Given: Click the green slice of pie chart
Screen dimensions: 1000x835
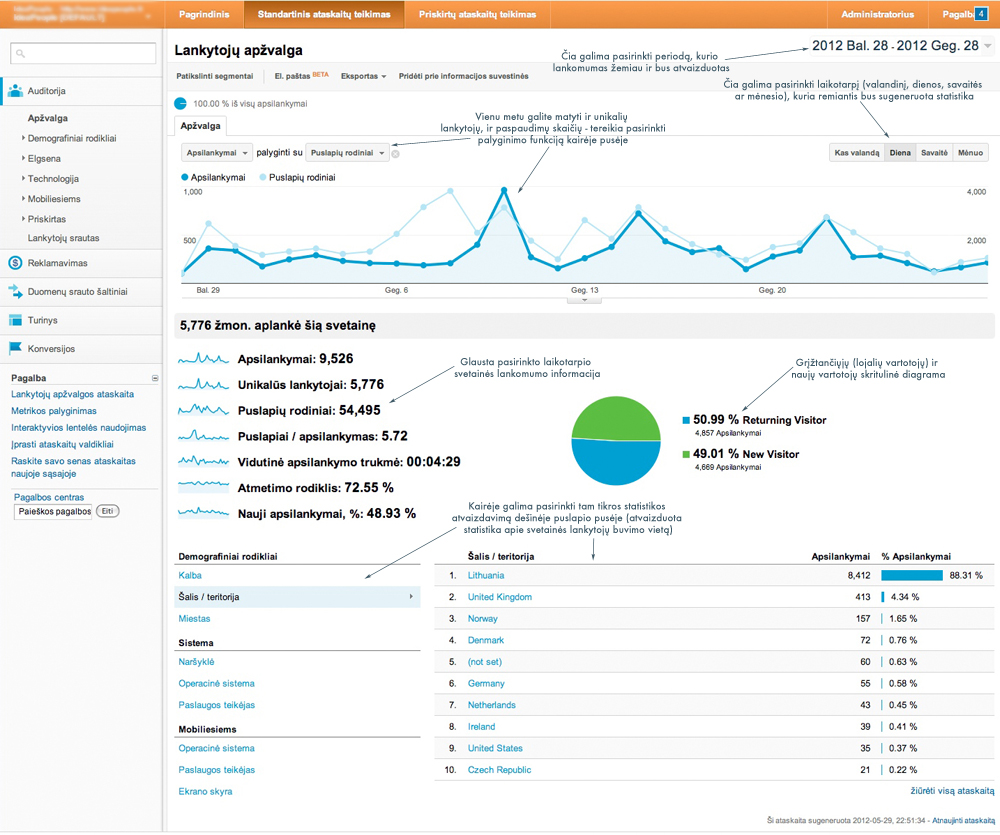Looking at the screenshot, I should 615,417.
